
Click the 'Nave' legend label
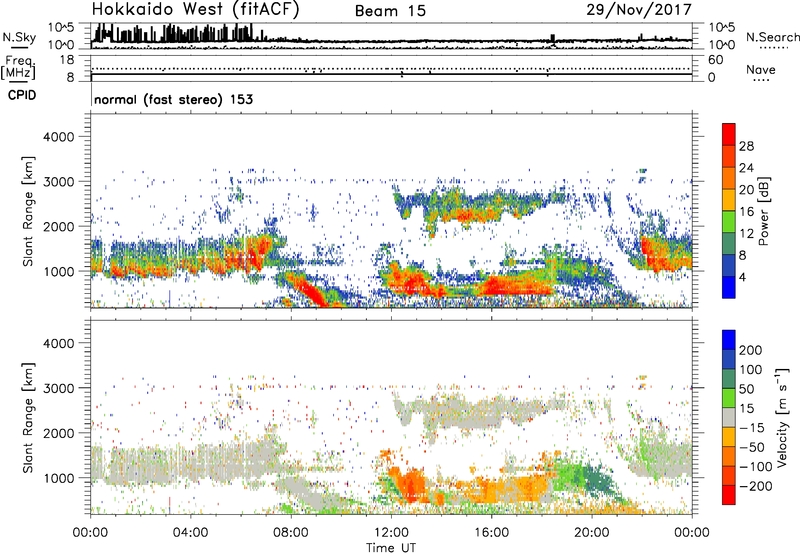coord(761,70)
